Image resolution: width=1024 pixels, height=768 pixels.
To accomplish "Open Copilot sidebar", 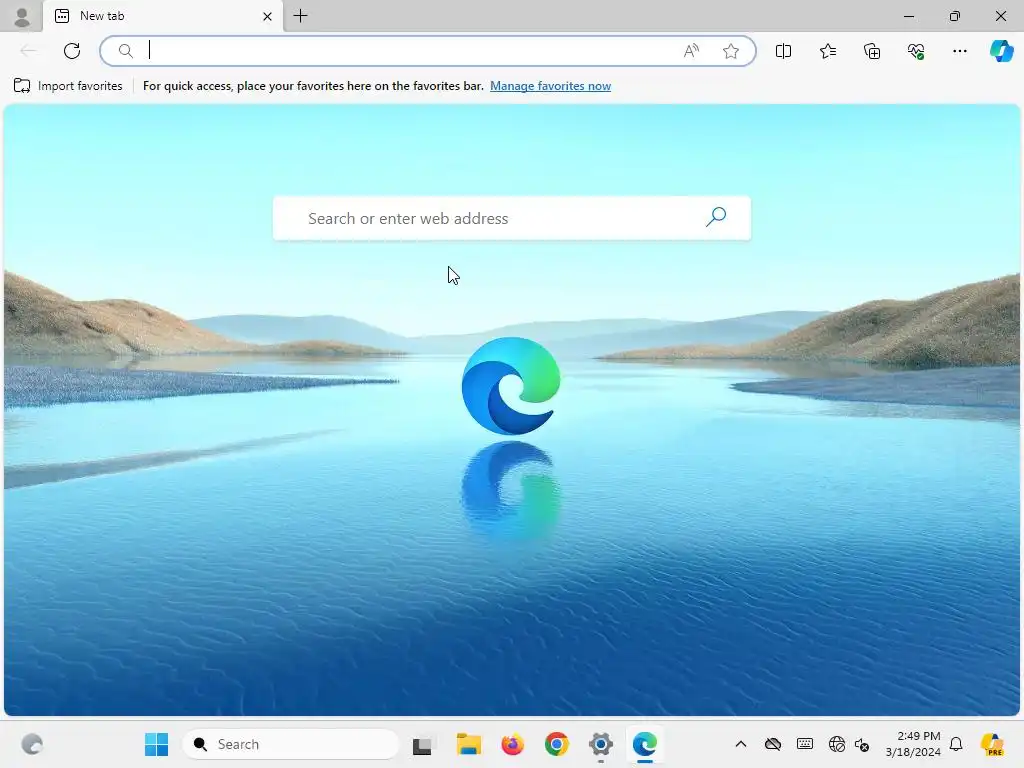I will coord(1001,51).
